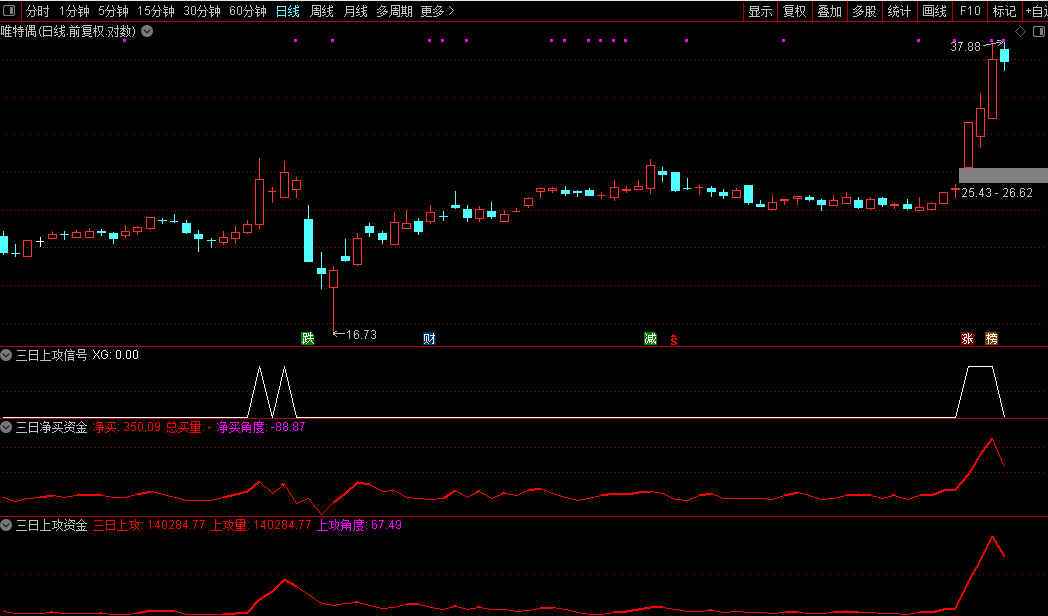Expand the 三日上攻信号 indicator menu
Viewport: 1048px width, 616px height.
click(6, 355)
